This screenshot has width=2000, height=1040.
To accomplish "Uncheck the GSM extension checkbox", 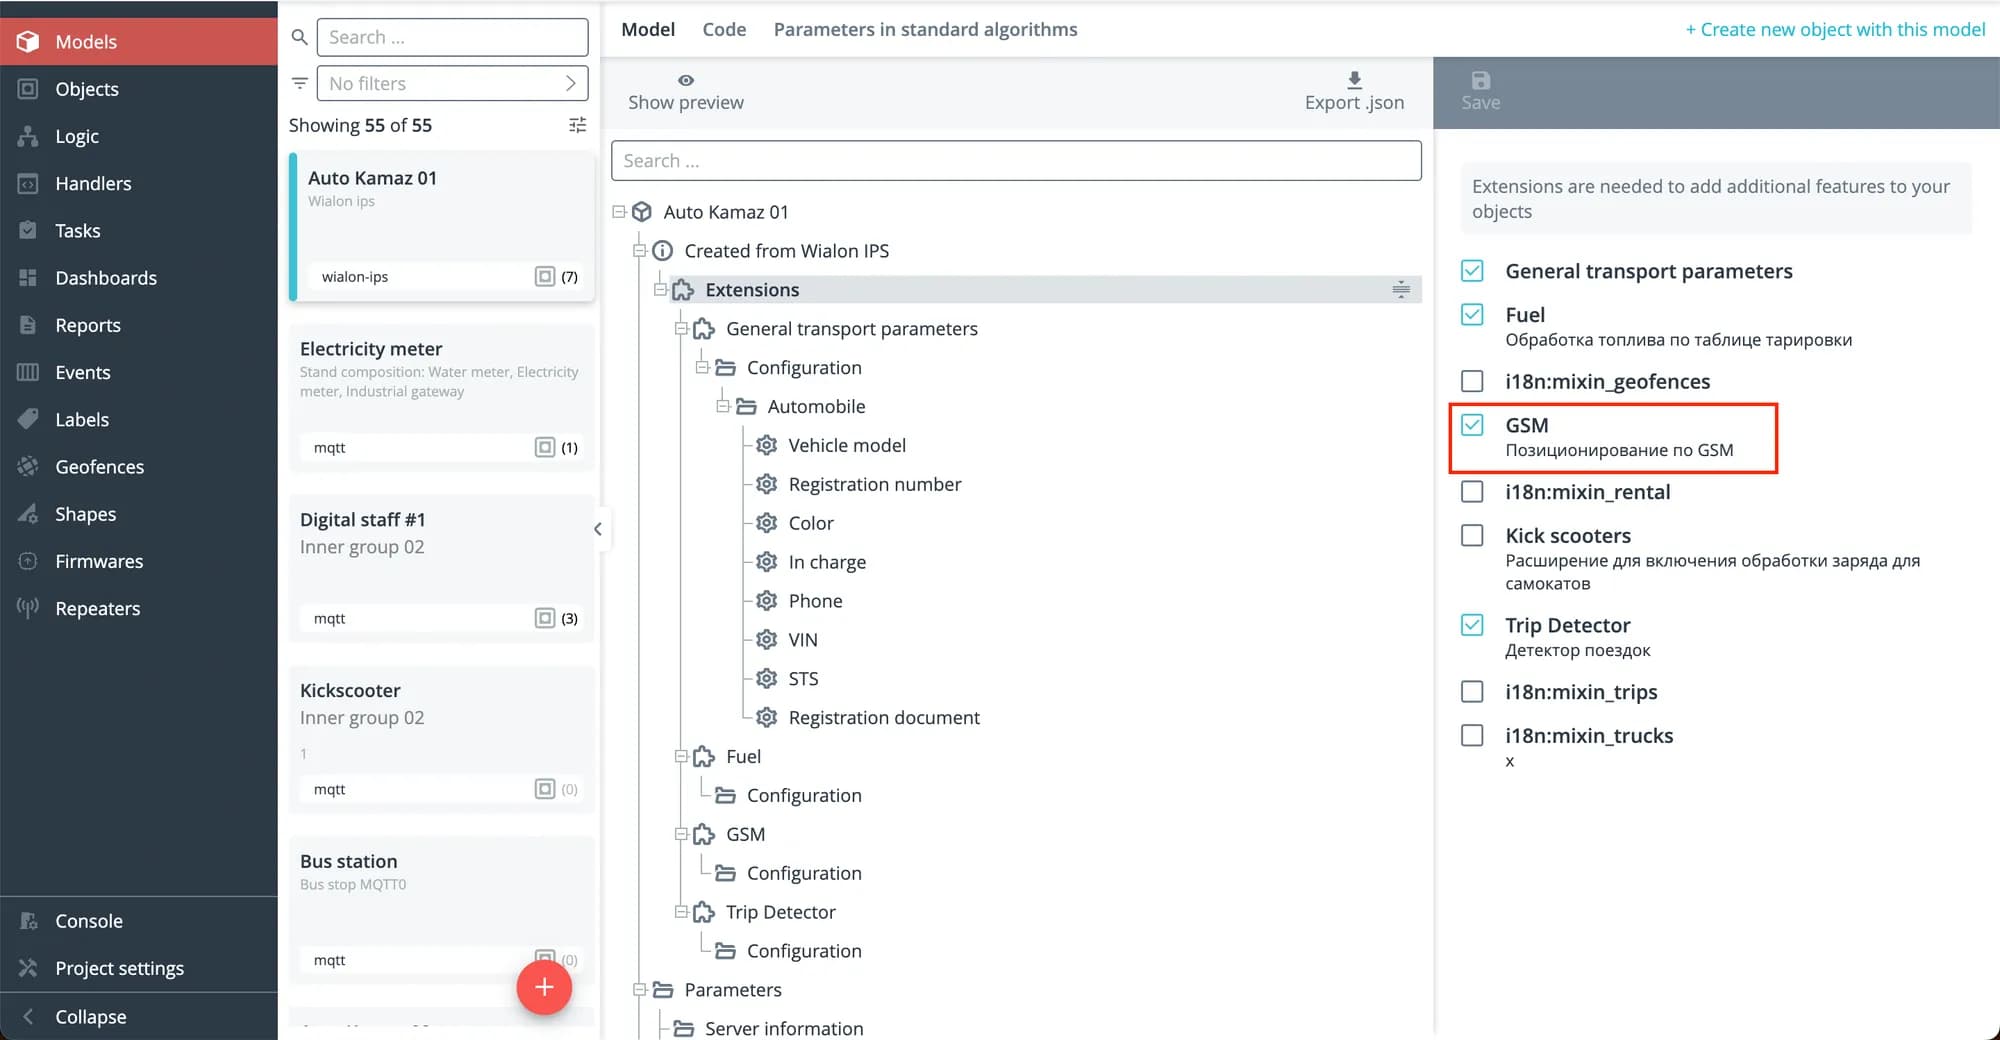I will 1472,425.
